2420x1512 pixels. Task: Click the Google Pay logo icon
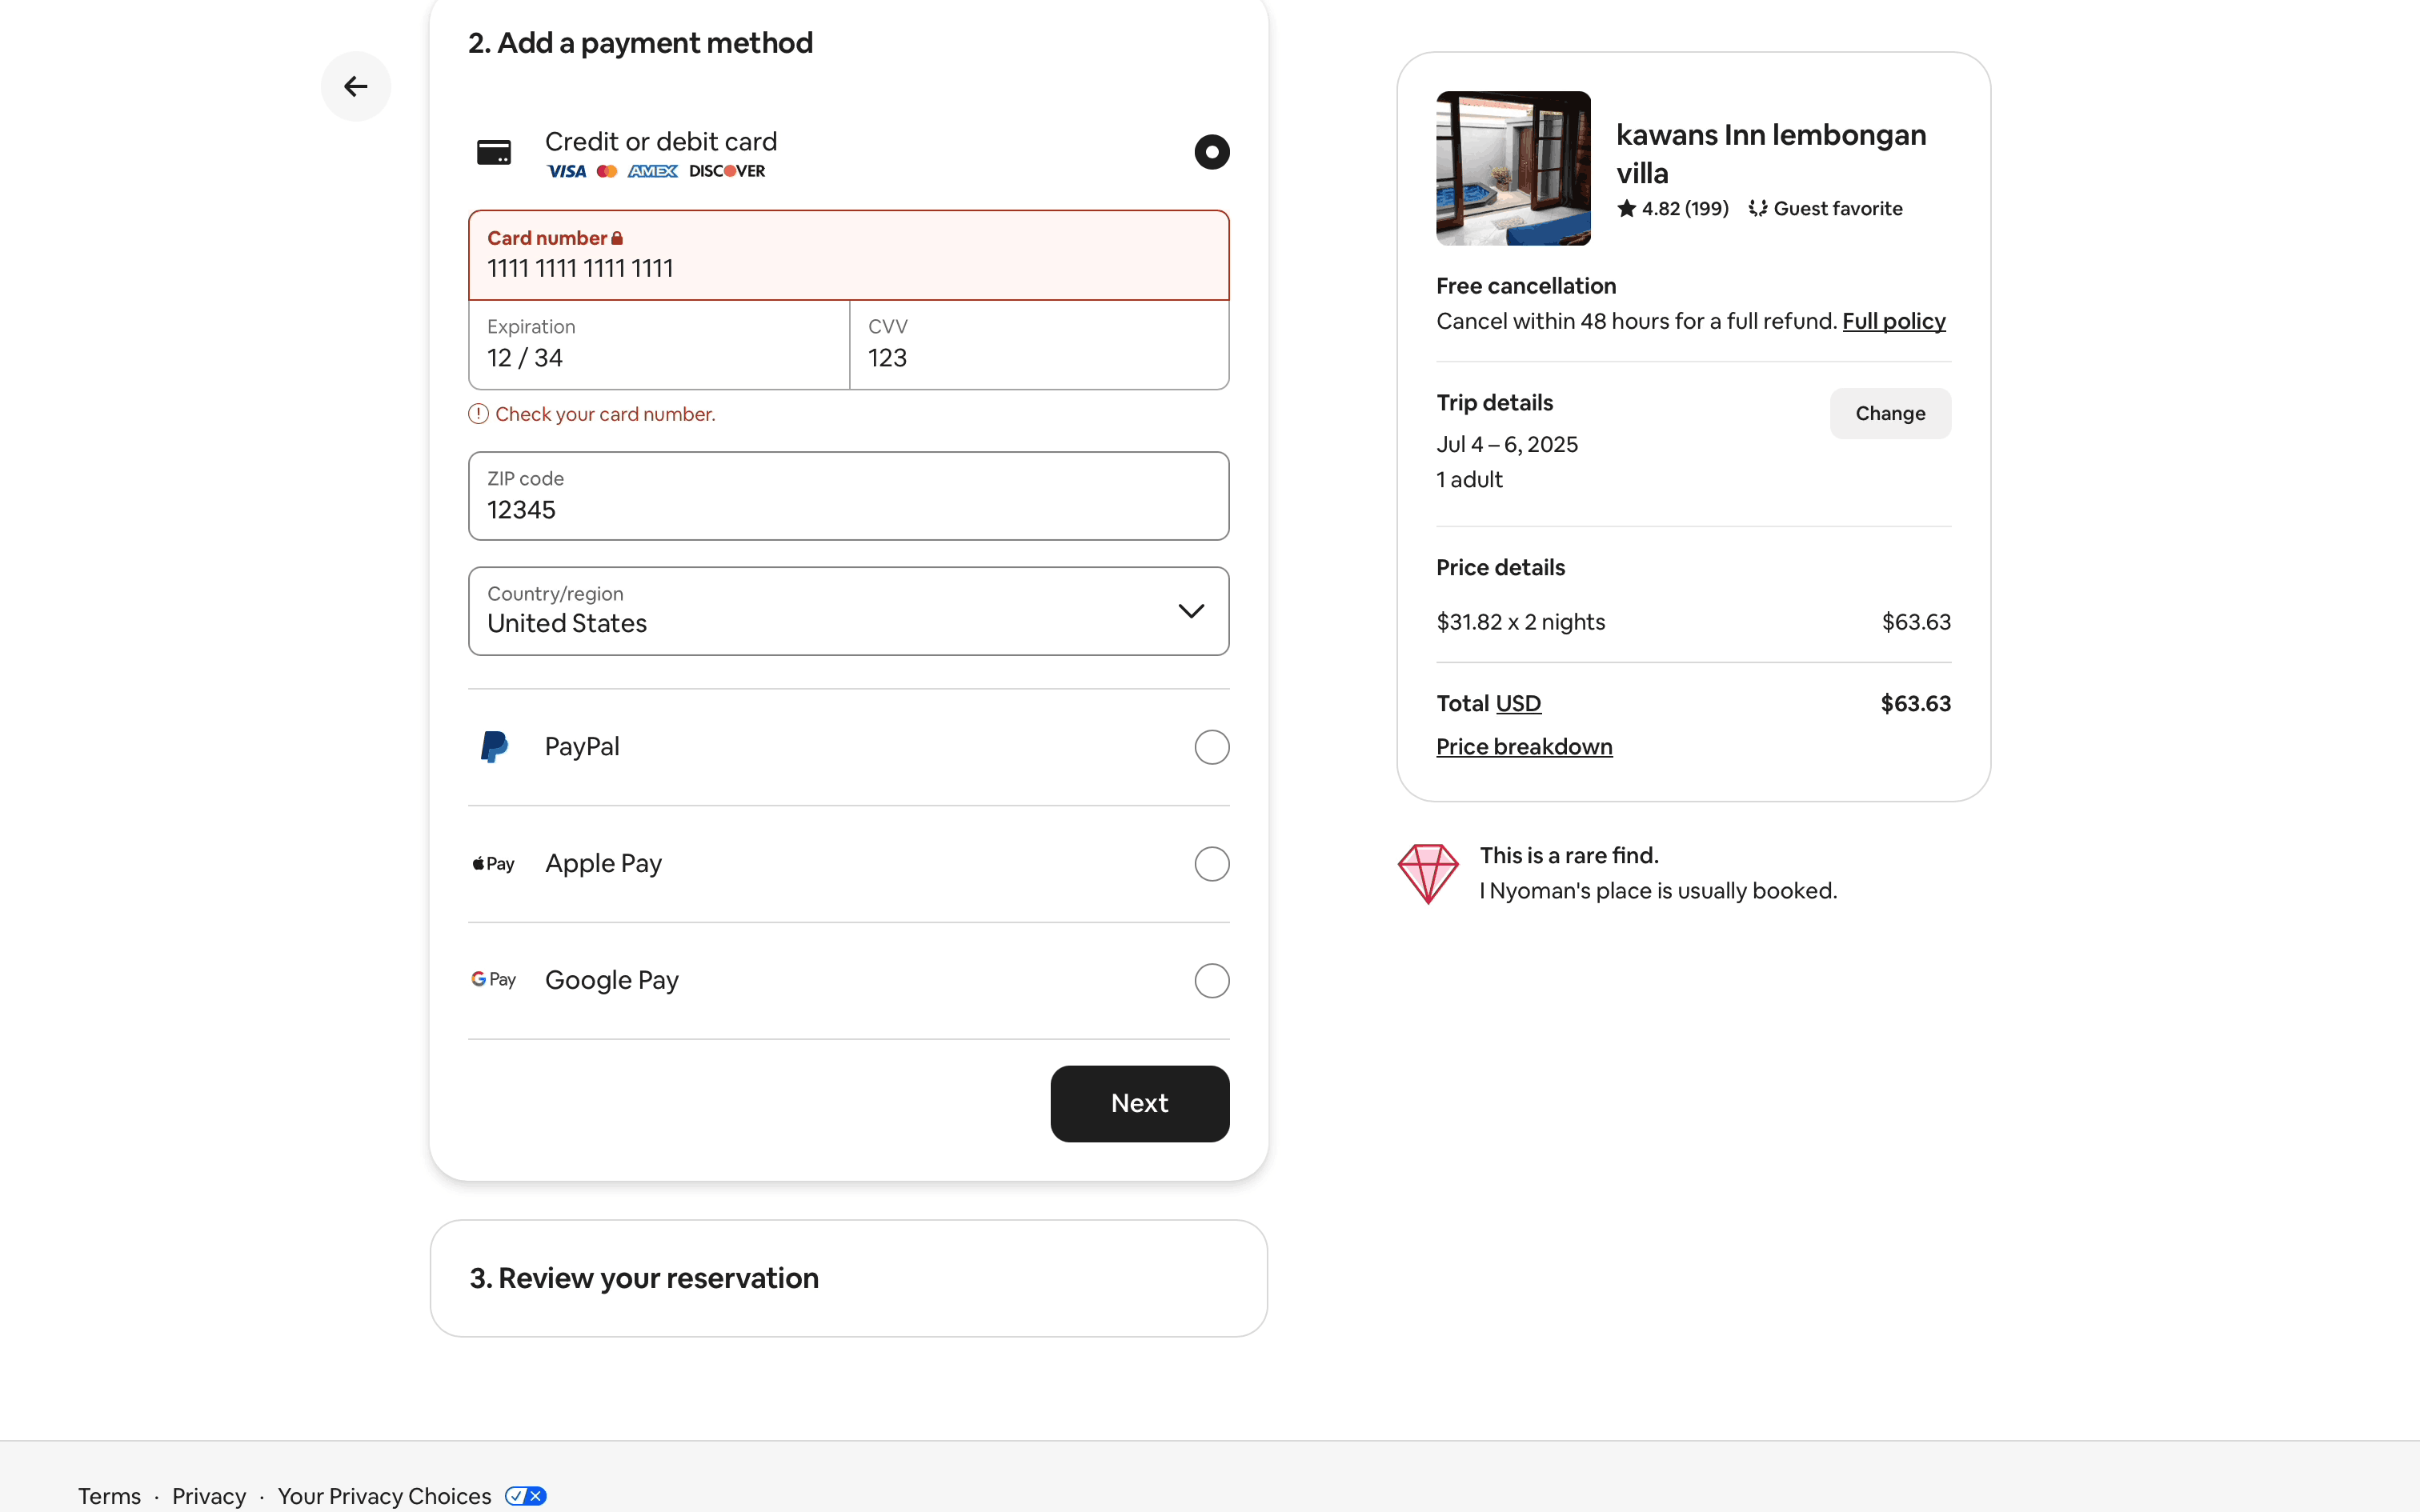[494, 980]
